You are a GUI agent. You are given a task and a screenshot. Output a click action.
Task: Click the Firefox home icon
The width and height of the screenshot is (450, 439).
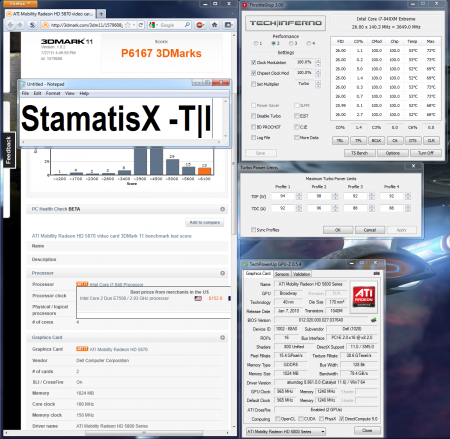[214, 25]
